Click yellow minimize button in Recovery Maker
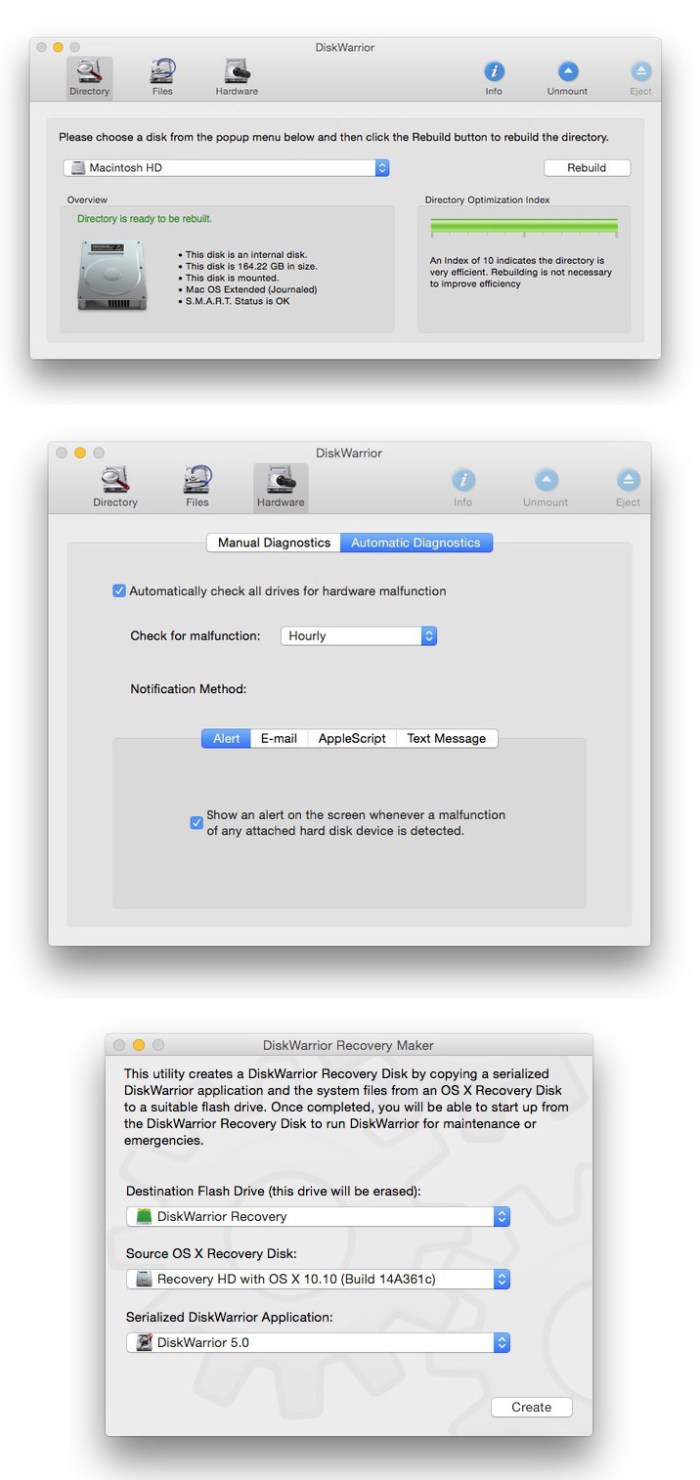Image resolution: width=700 pixels, height=1480 pixels. (139, 1045)
